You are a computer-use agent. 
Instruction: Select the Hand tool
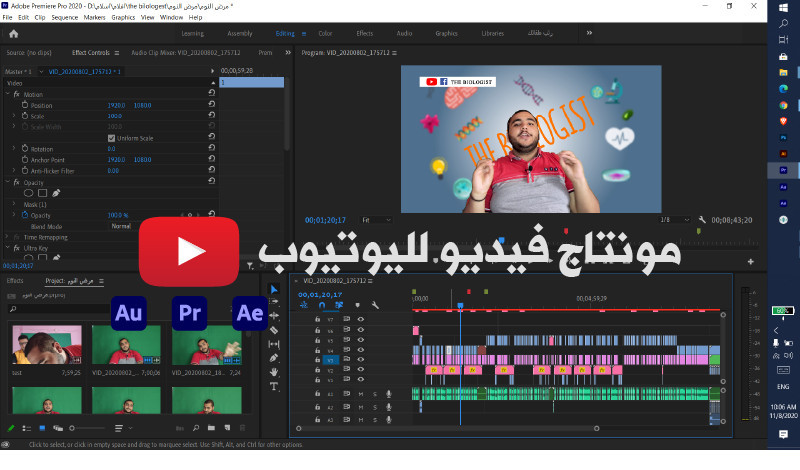click(x=274, y=372)
